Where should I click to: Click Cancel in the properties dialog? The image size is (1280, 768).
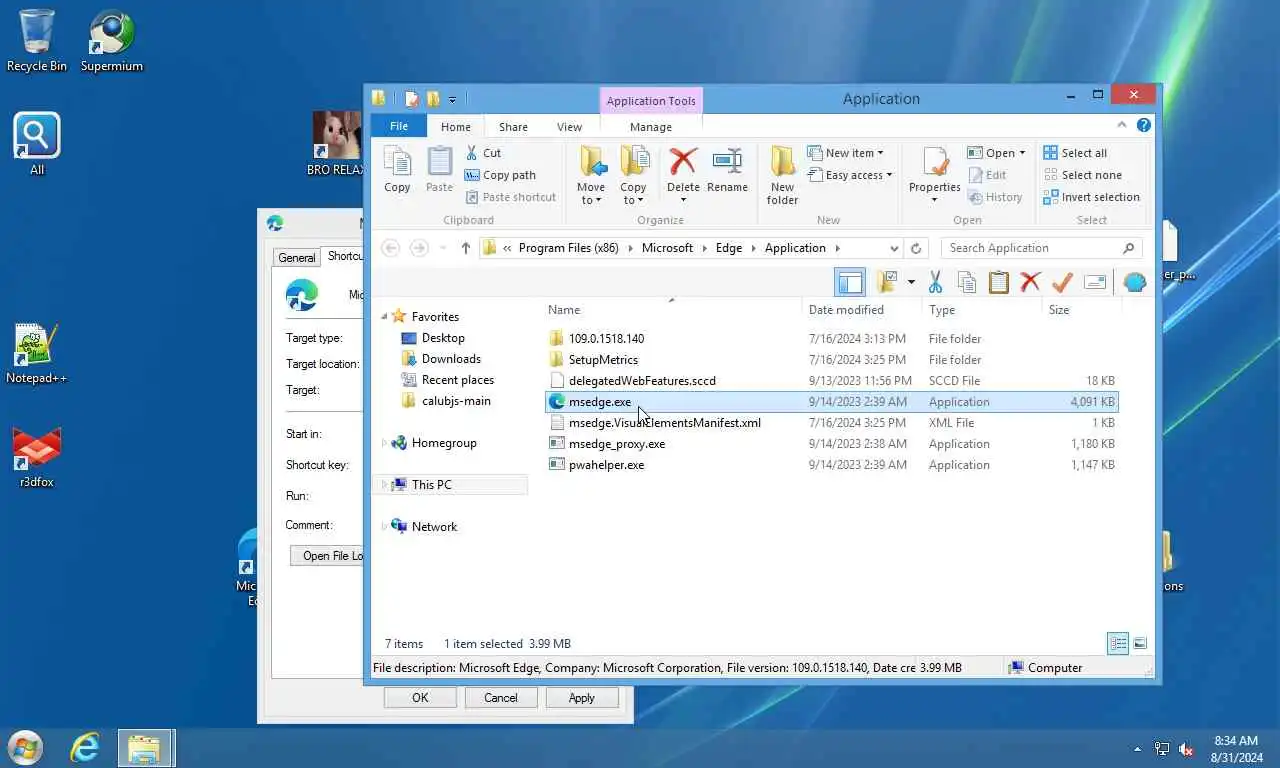[x=501, y=698]
